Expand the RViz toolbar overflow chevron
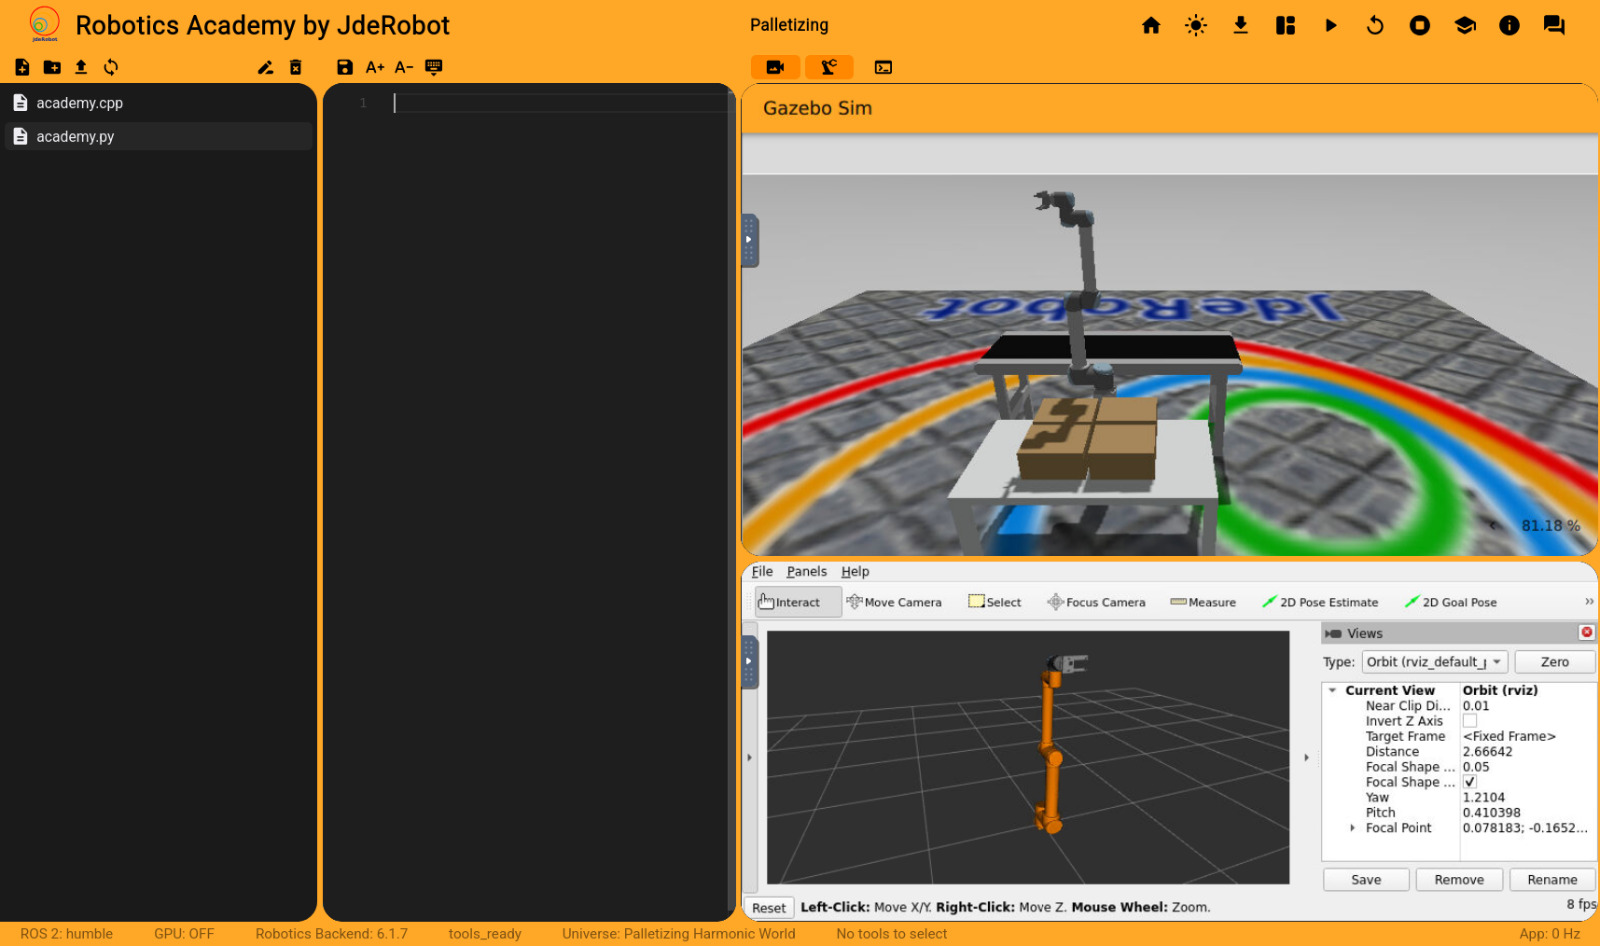The width and height of the screenshot is (1600, 946). coord(1589,601)
